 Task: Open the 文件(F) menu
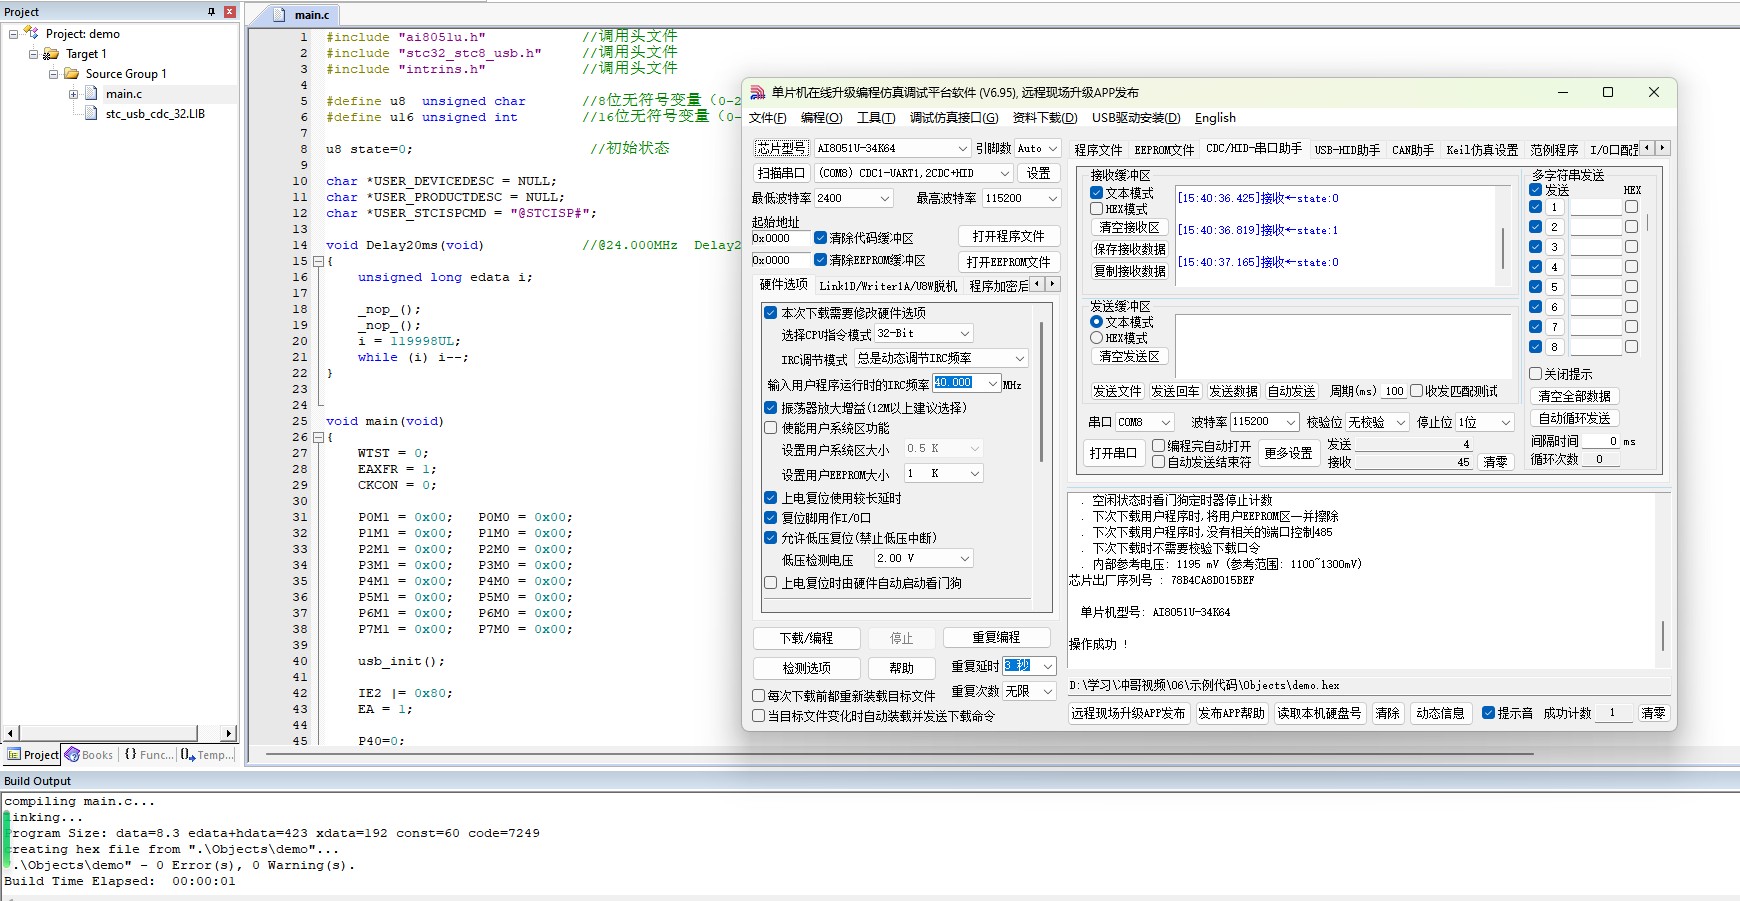click(x=768, y=118)
